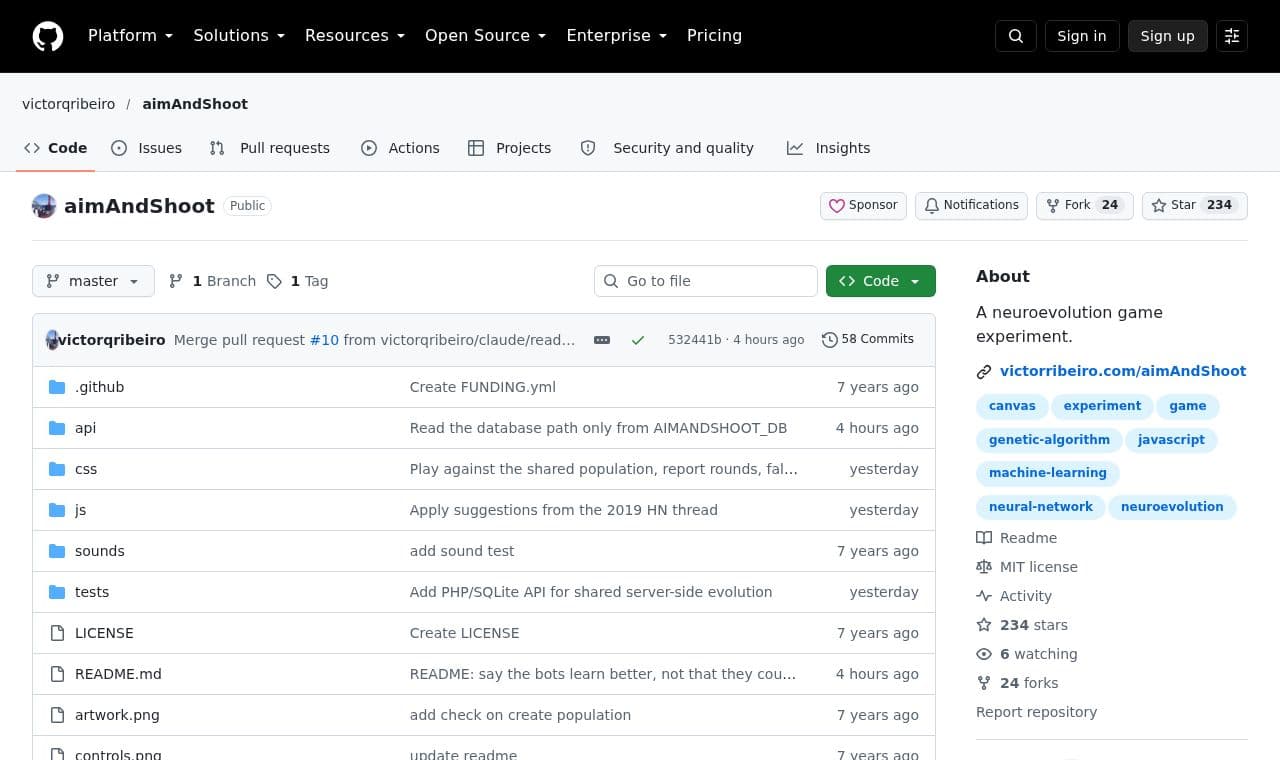Open appearance settings icon in header
The width and height of the screenshot is (1280, 760).
click(1232, 36)
